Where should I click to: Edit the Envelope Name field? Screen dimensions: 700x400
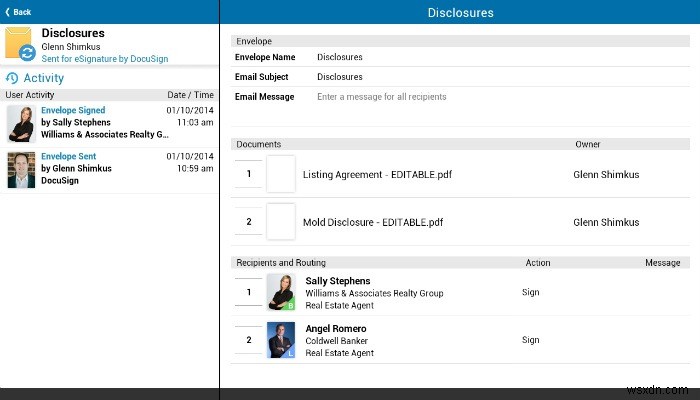(503, 57)
